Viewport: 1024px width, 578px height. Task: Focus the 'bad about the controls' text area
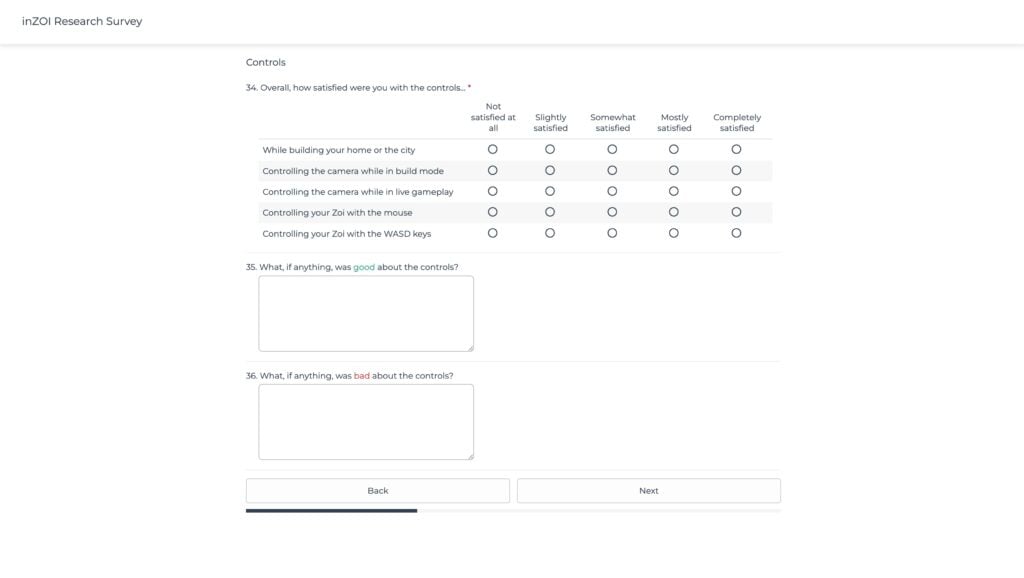tap(366, 421)
